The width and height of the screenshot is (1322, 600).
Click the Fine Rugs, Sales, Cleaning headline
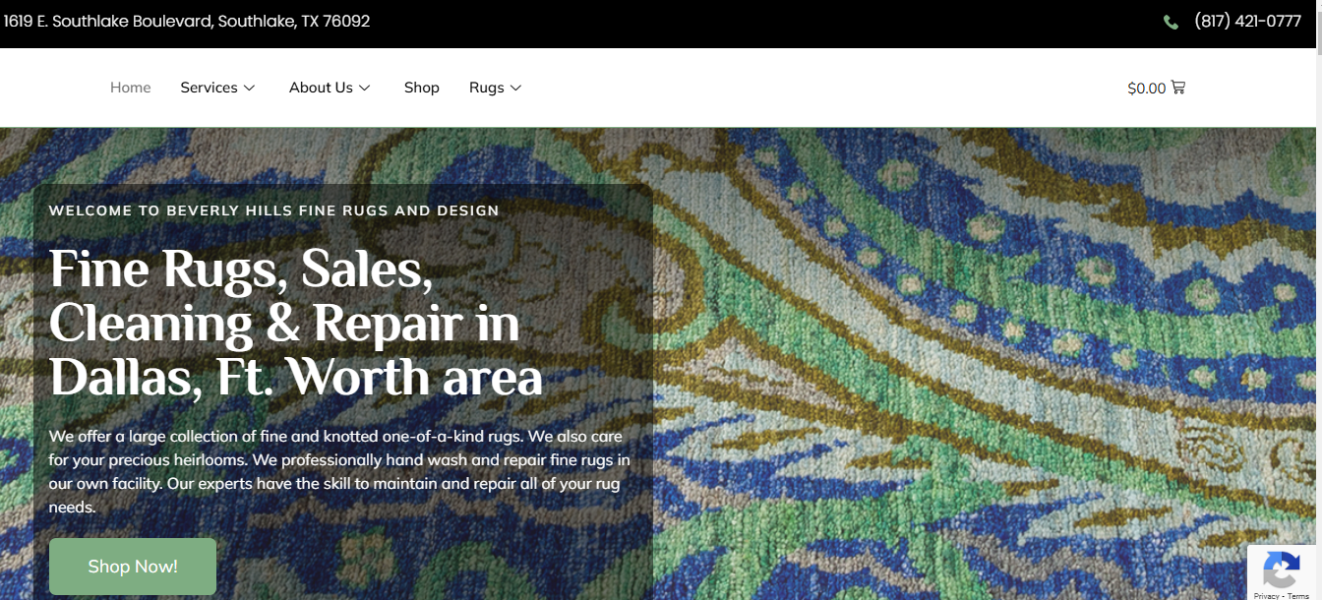coord(296,323)
